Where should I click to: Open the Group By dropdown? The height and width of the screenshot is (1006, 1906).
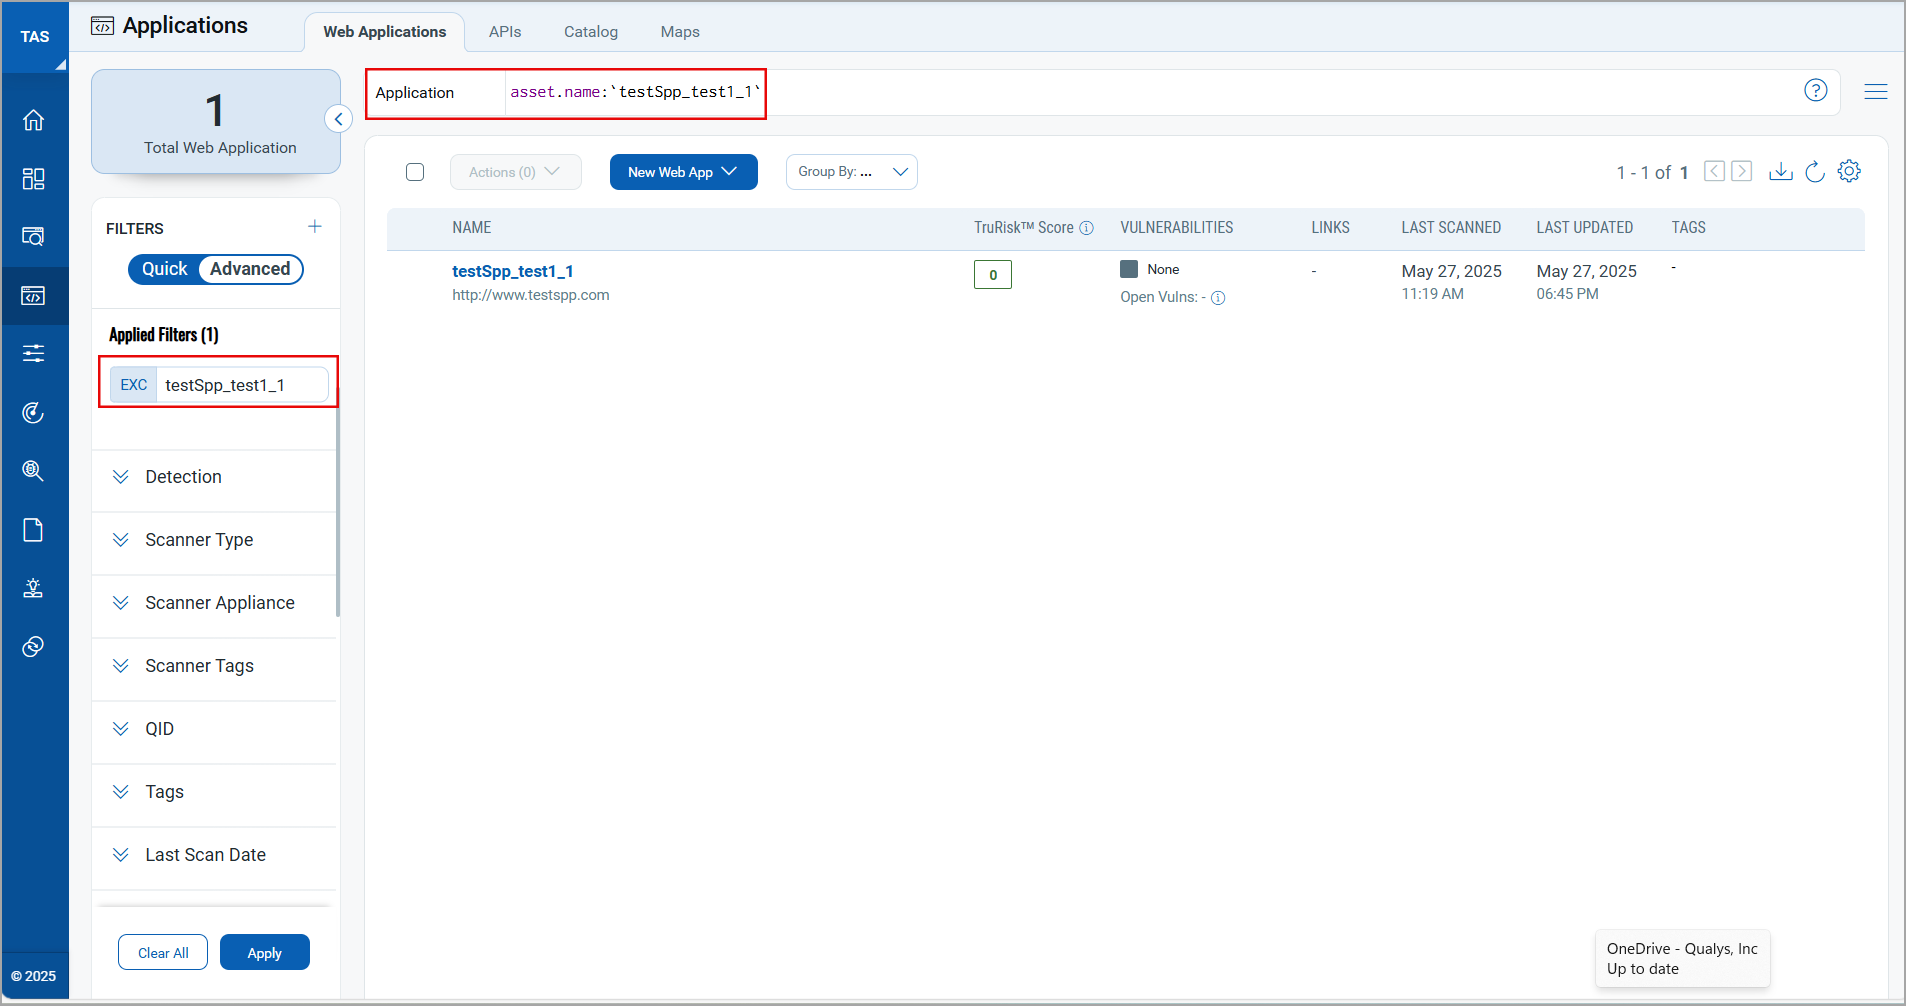851,172
